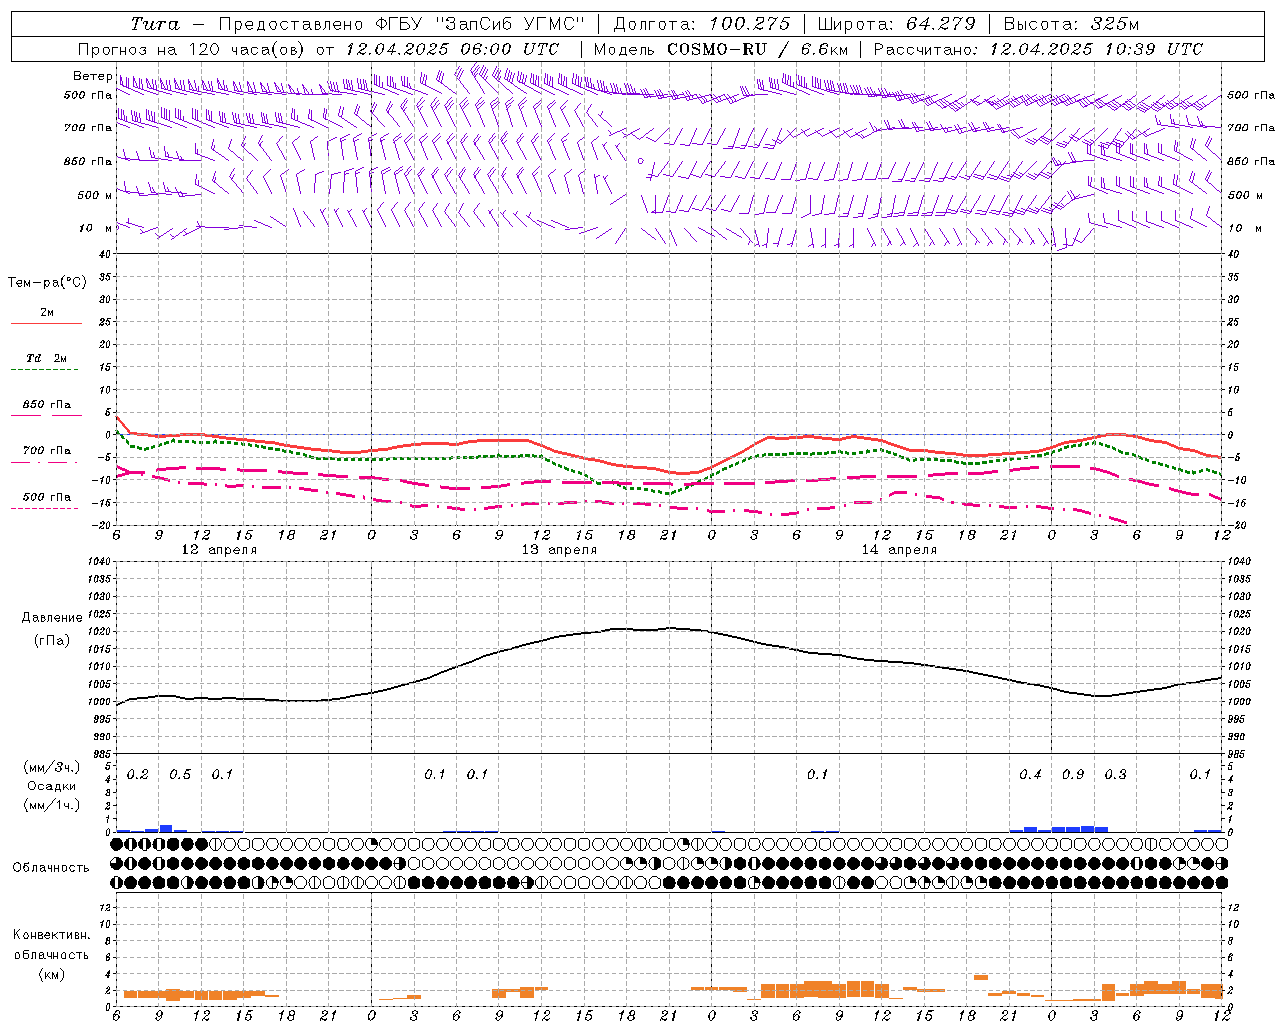Click the forecast start "12.04.2025 06:00 UTC"
This screenshot has height=1024, width=1280.
[x=452, y=49]
